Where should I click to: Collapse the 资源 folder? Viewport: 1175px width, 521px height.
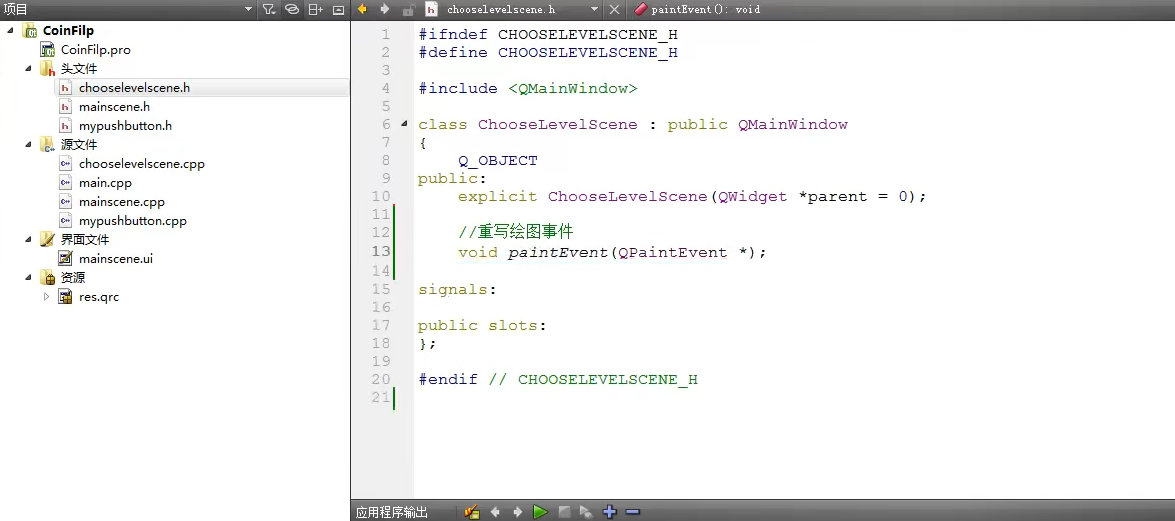[28, 278]
